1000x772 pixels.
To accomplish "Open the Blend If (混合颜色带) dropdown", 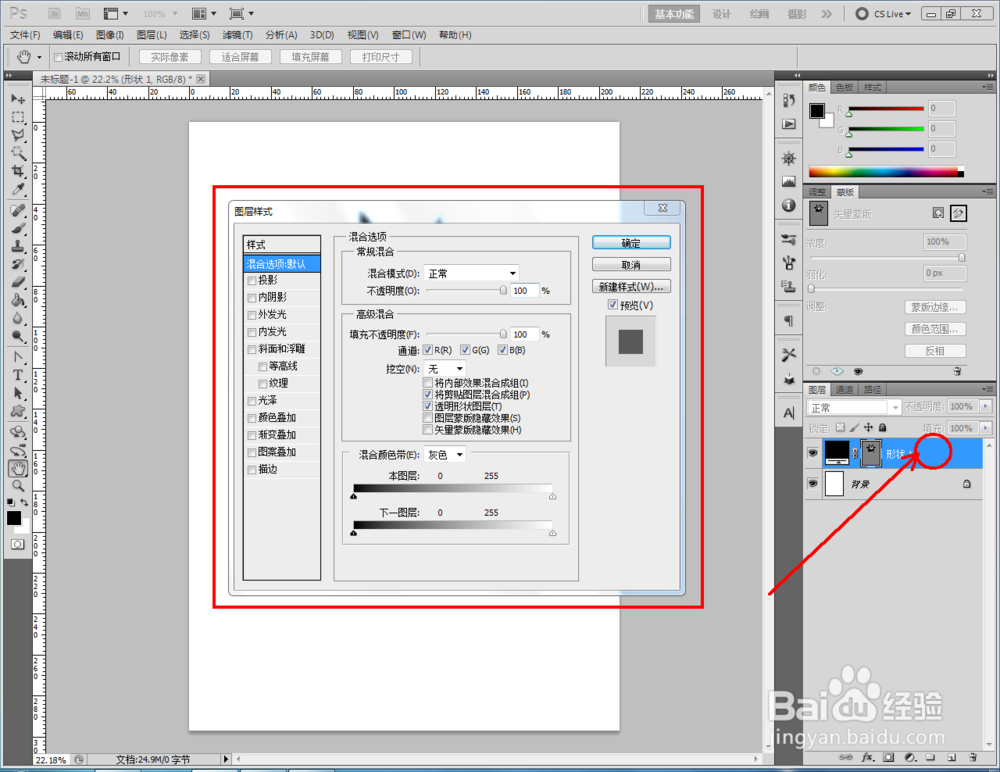I will click(x=445, y=454).
